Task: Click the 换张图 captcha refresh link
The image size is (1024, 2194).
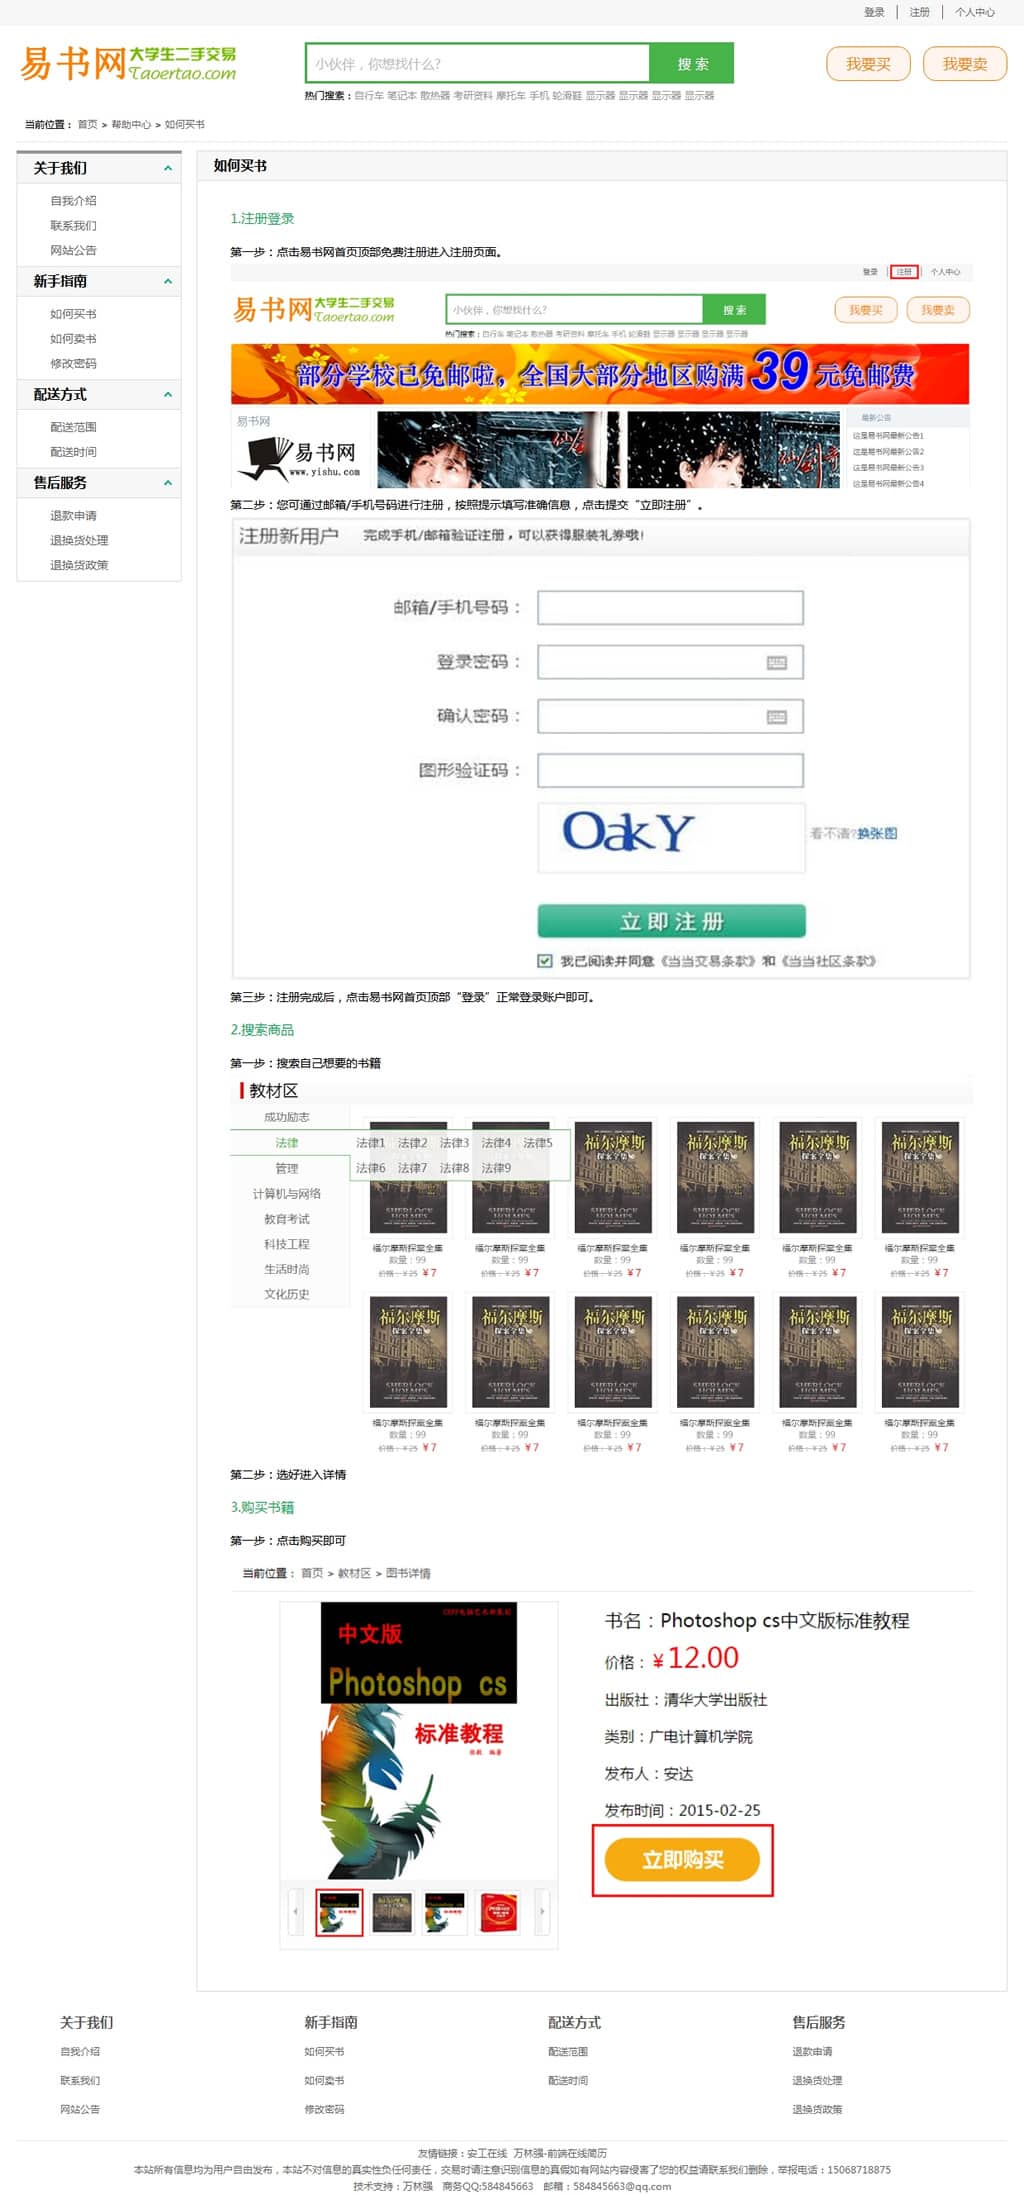Action: pos(877,833)
